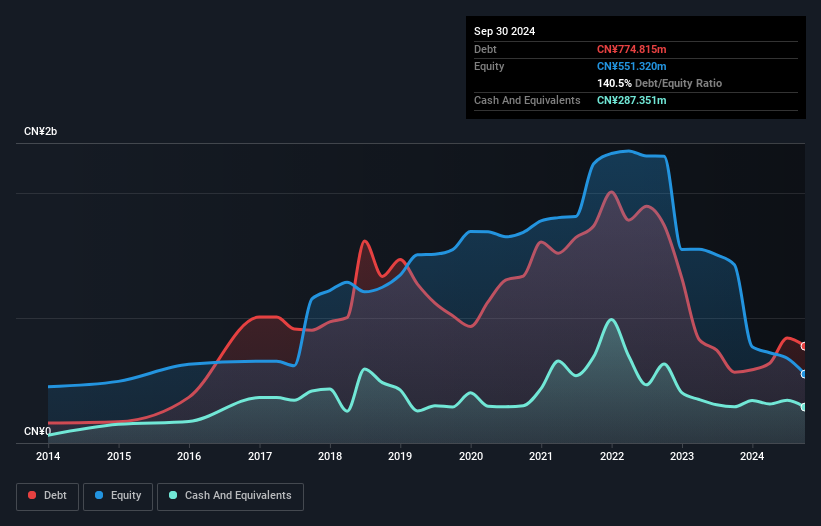Click the CN¥0 y-axis label

click(x=37, y=431)
